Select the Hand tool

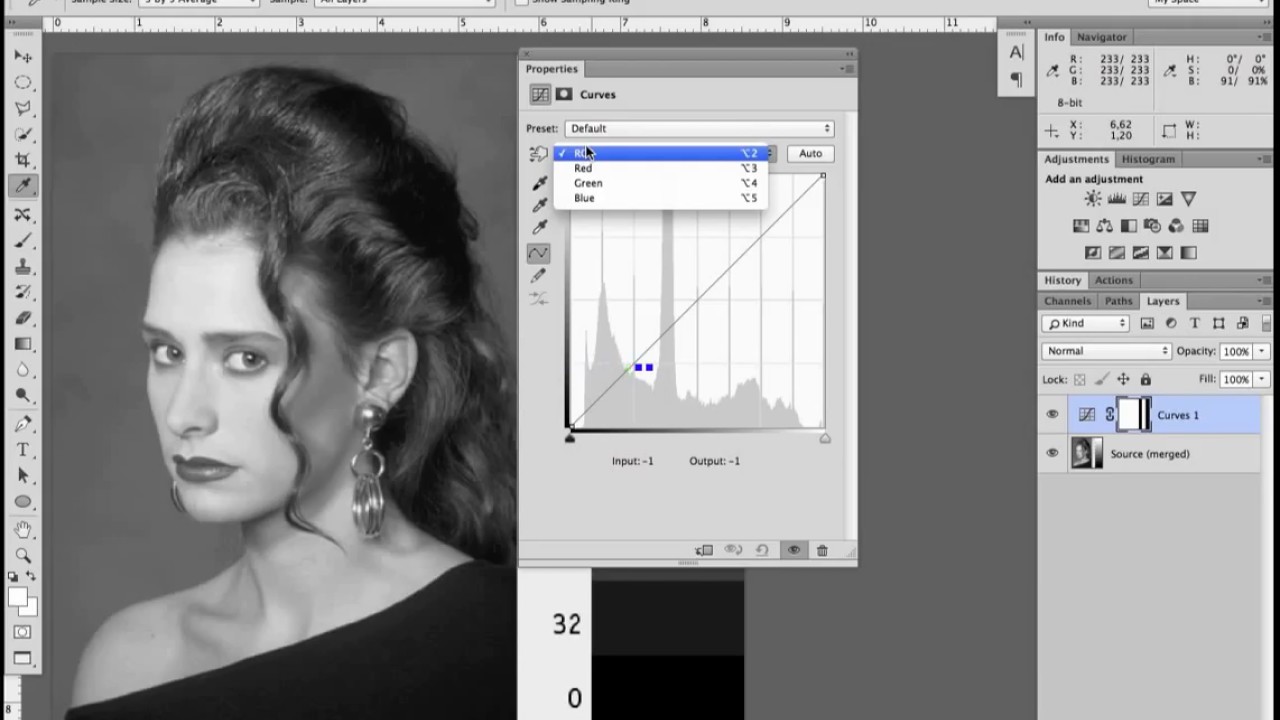tap(23, 529)
